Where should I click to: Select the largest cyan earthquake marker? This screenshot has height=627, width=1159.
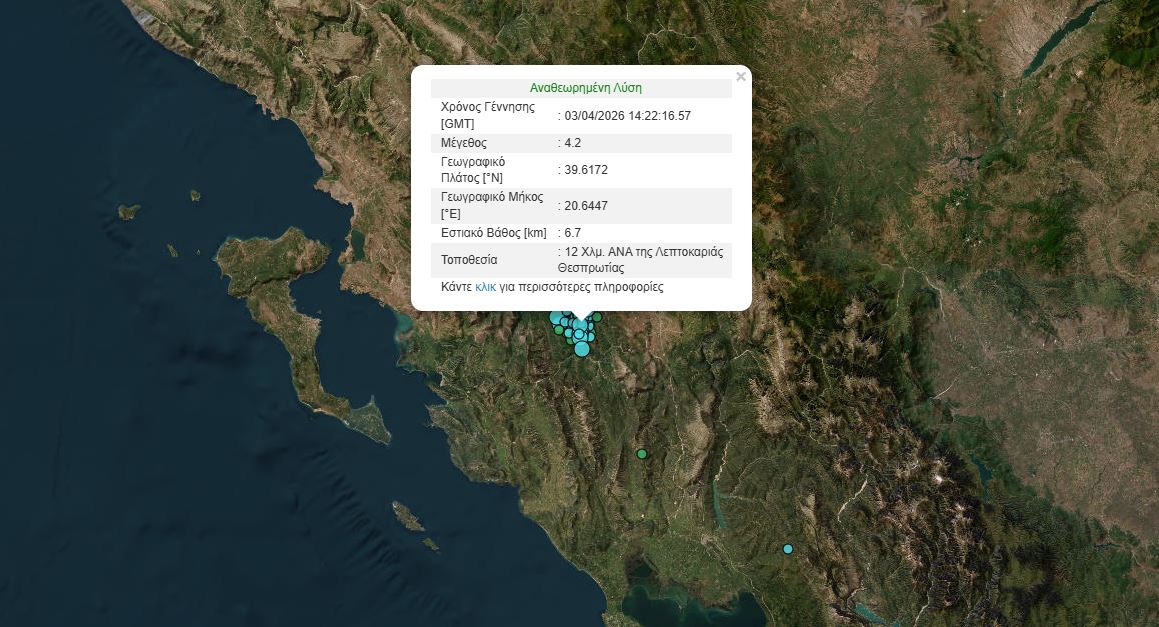click(x=582, y=349)
